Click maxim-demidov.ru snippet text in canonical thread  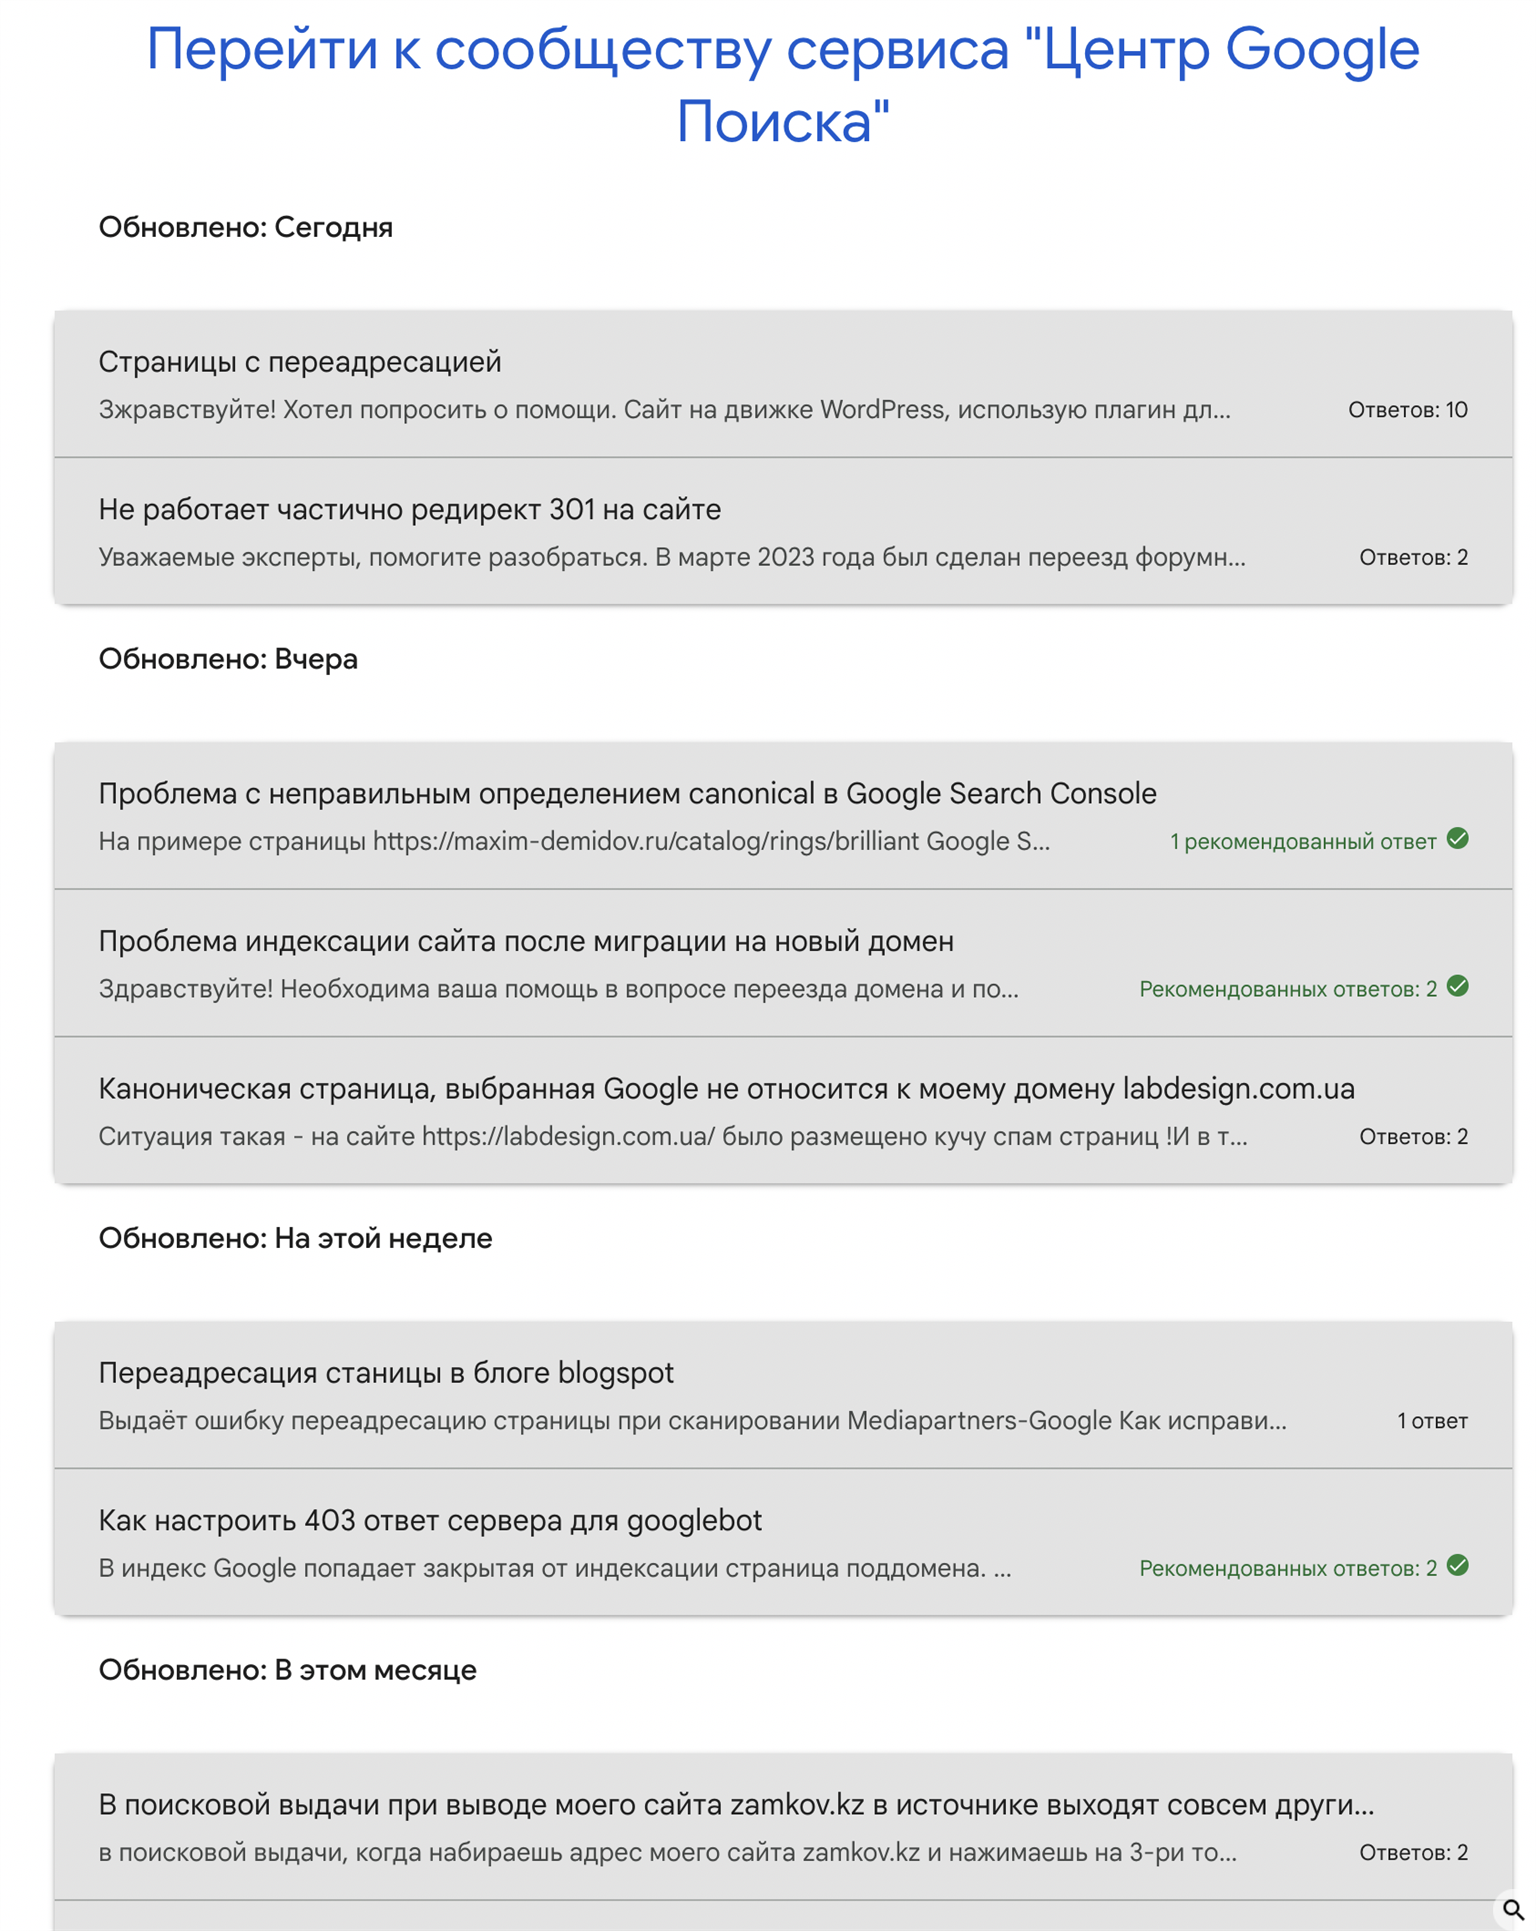[574, 842]
